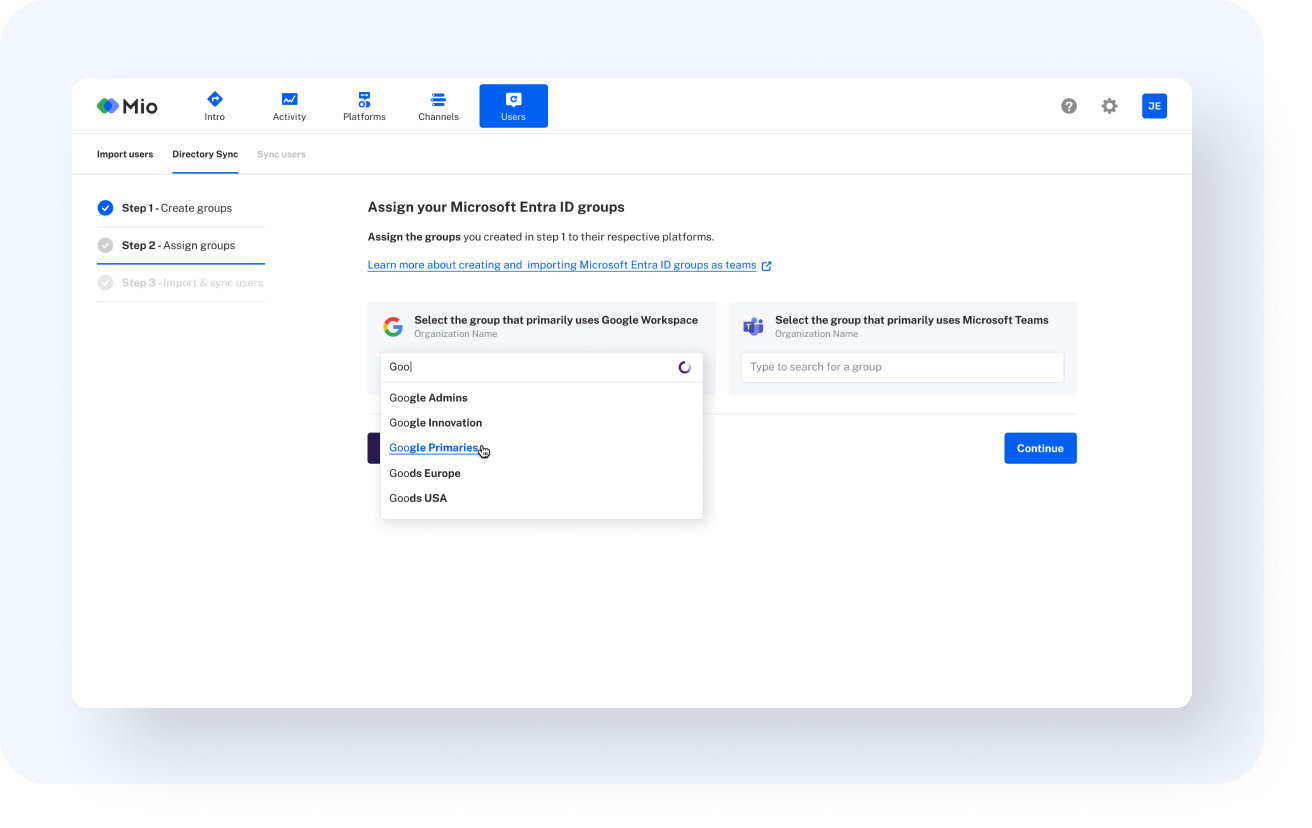Select Step 2 - Assign groups
This screenshot has width=1312, height=828.
pos(180,245)
